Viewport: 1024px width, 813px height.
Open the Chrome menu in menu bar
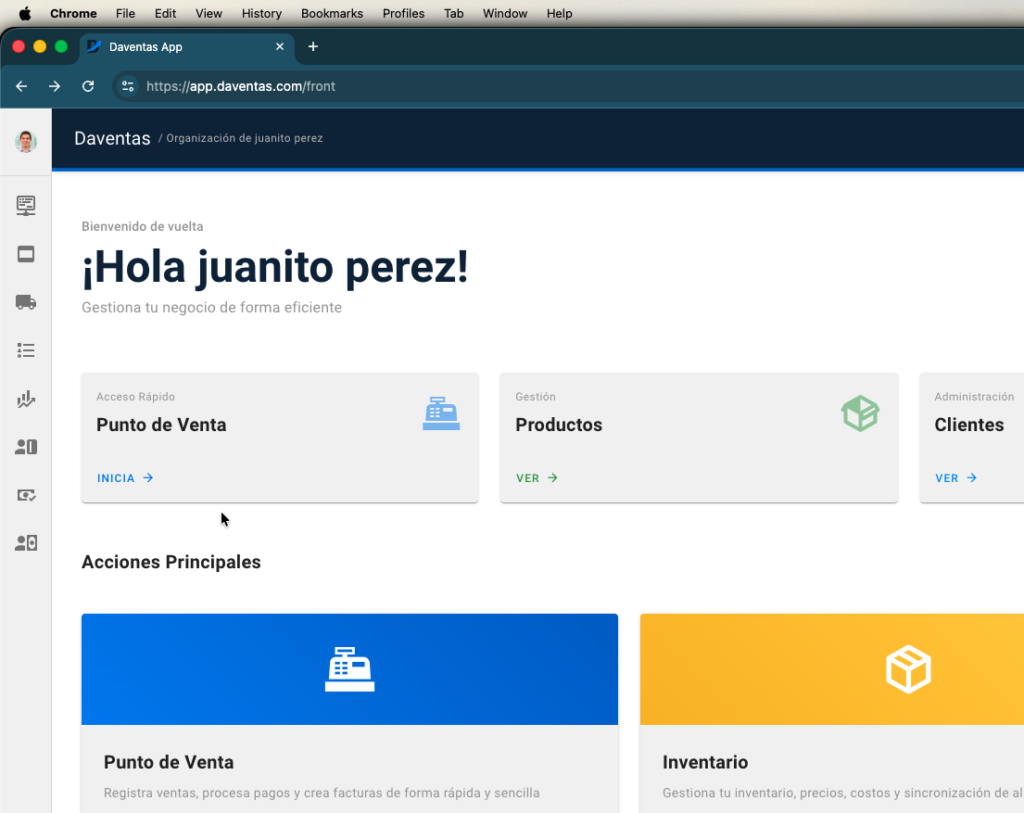pyautogui.click(x=73, y=13)
